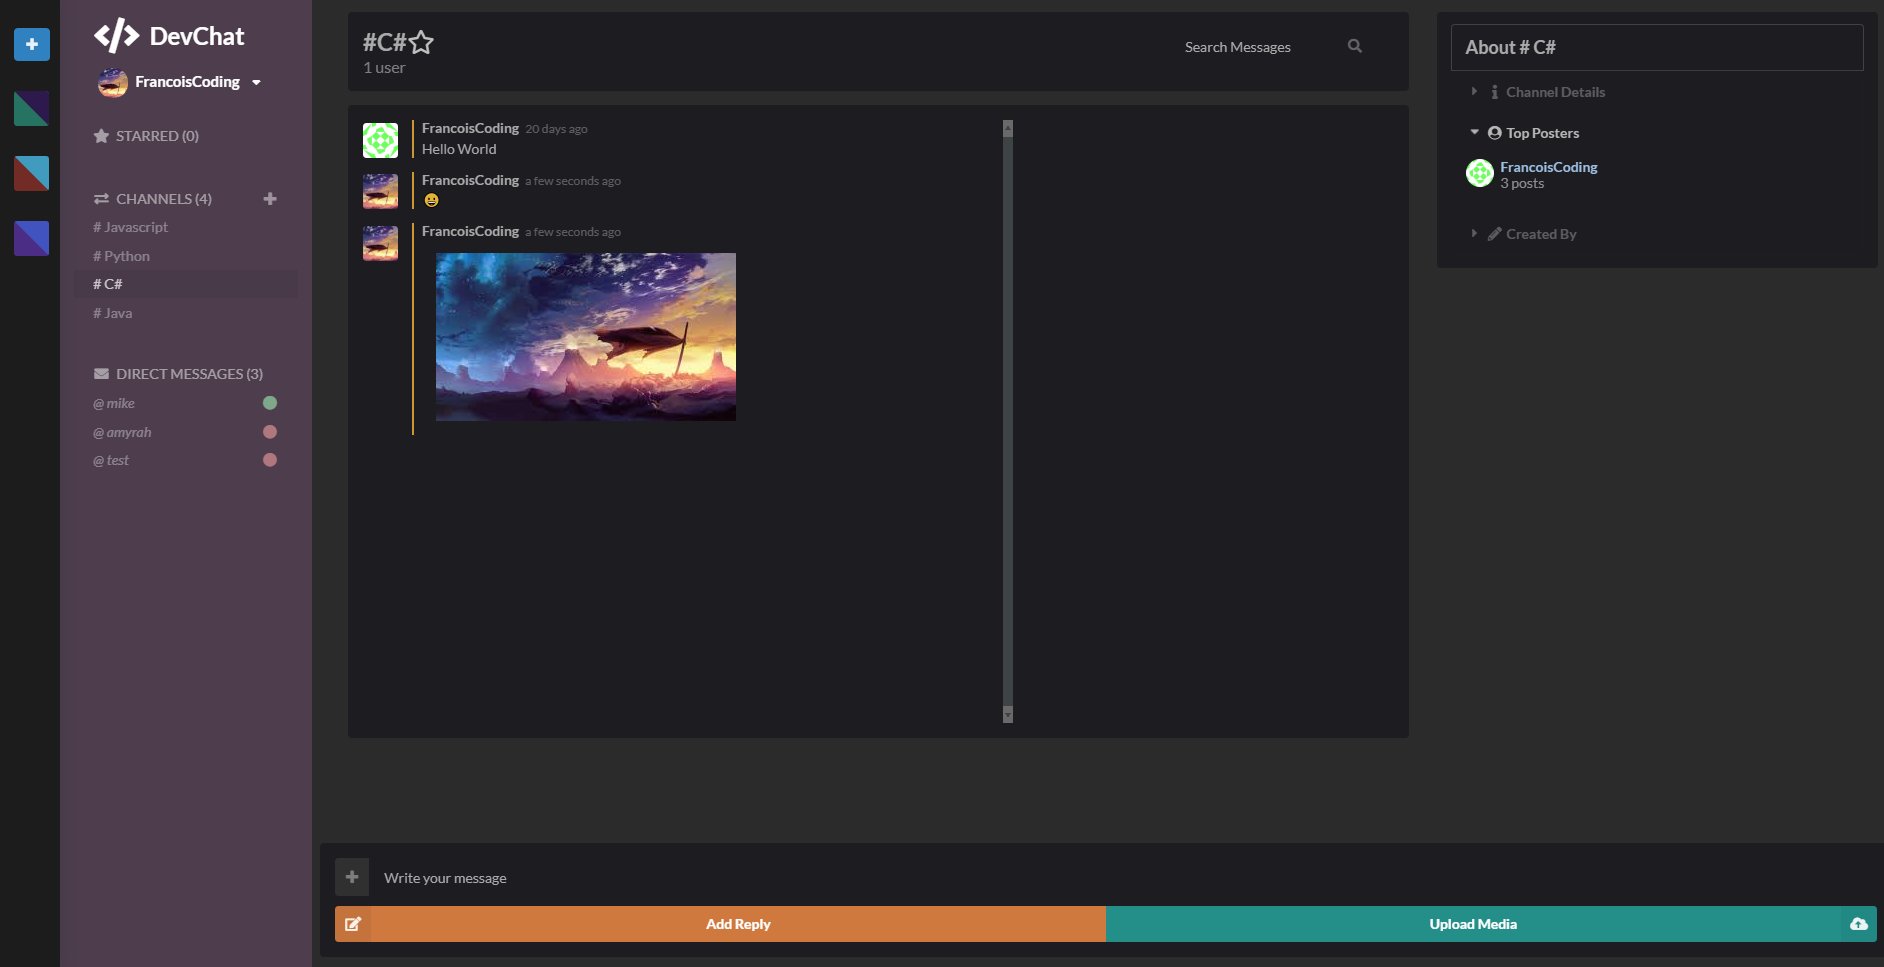Click the message list scrollbar track
The width and height of the screenshot is (1884, 967).
pyautogui.click(x=1008, y=421)
